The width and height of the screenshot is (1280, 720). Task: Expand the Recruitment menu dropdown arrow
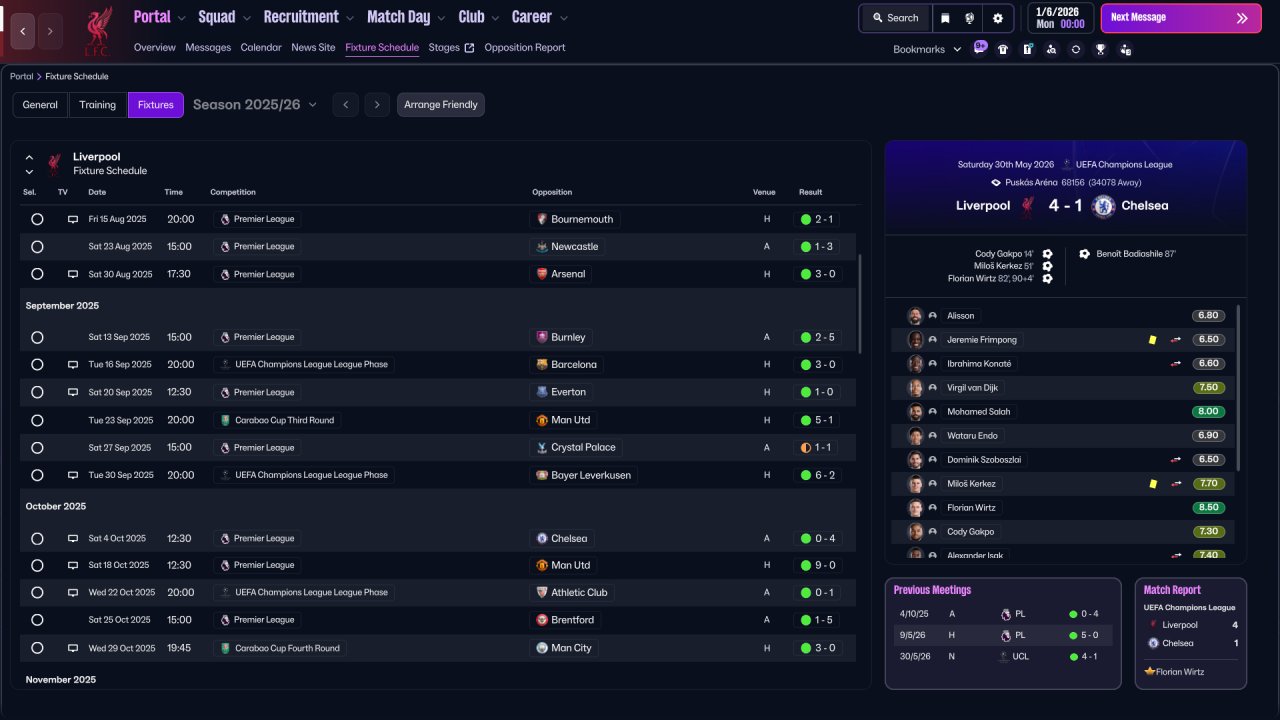click(349, 18)
